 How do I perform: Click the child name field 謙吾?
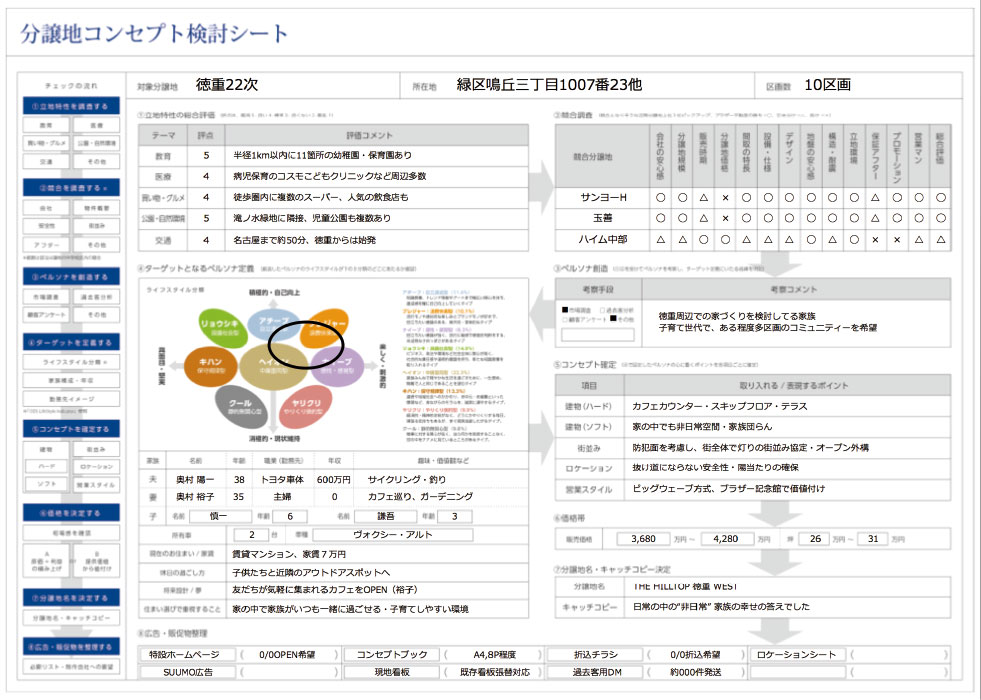[385, 516]
